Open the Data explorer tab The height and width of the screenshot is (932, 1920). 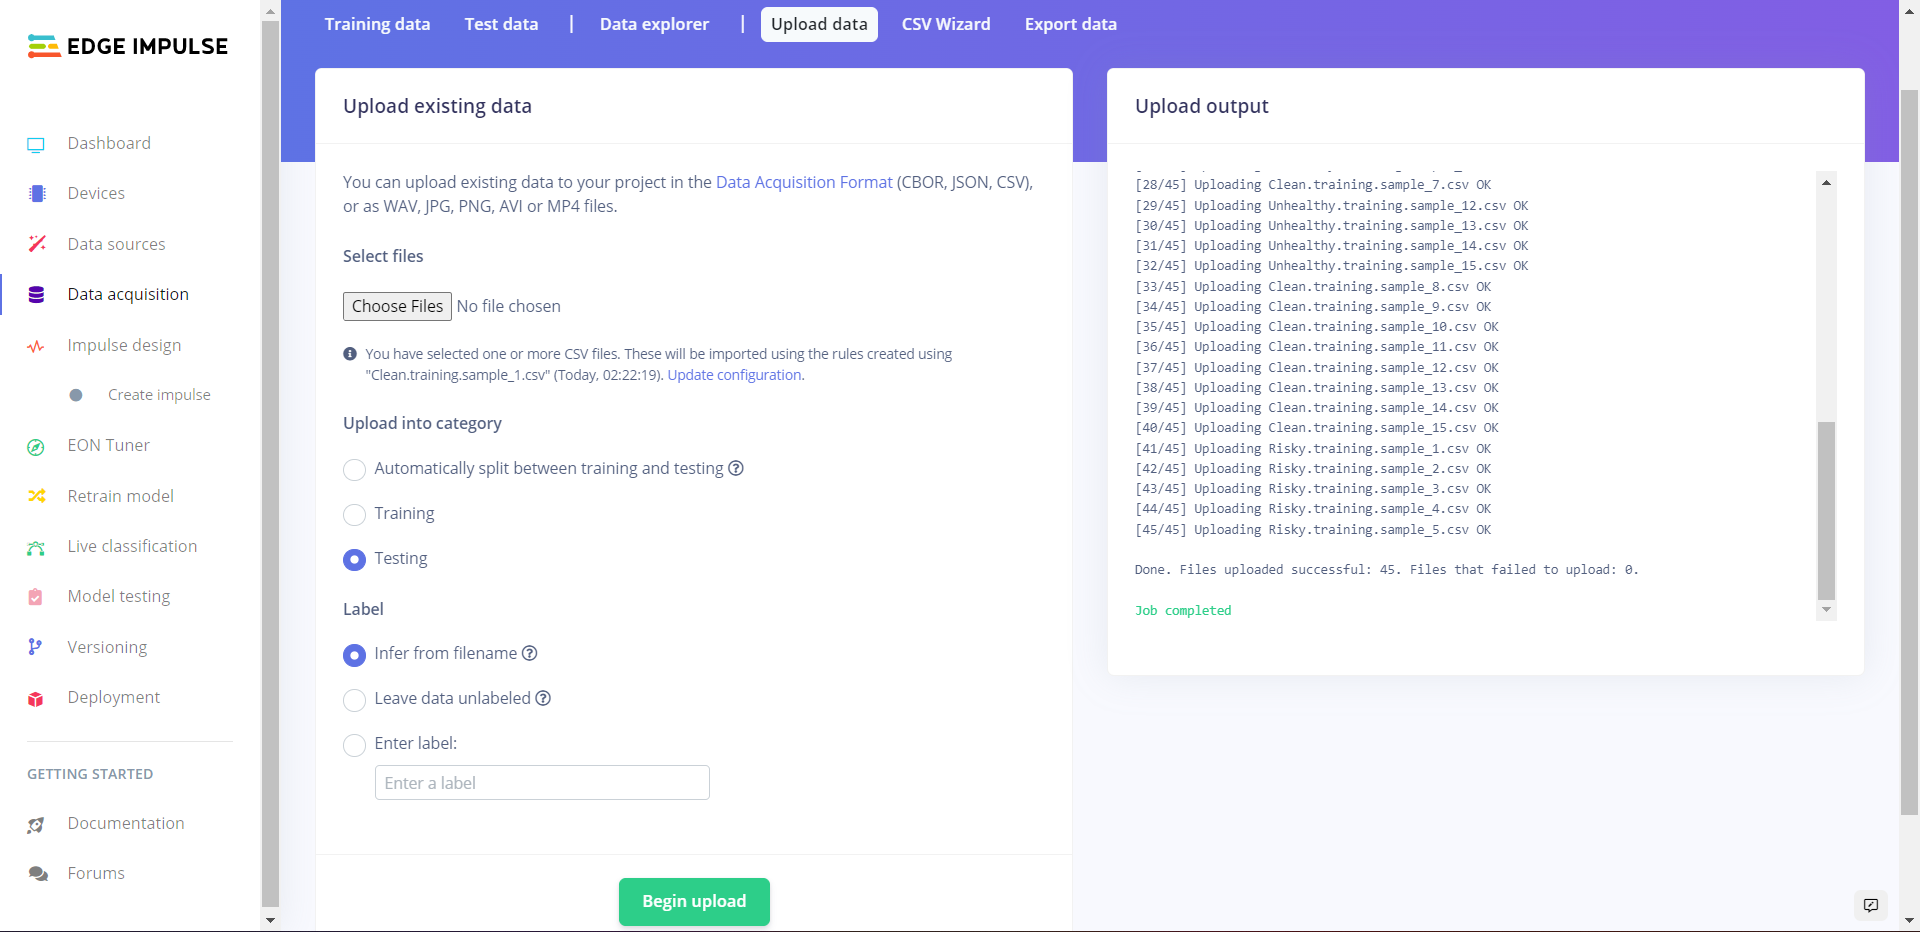click(x=654, y=24)
